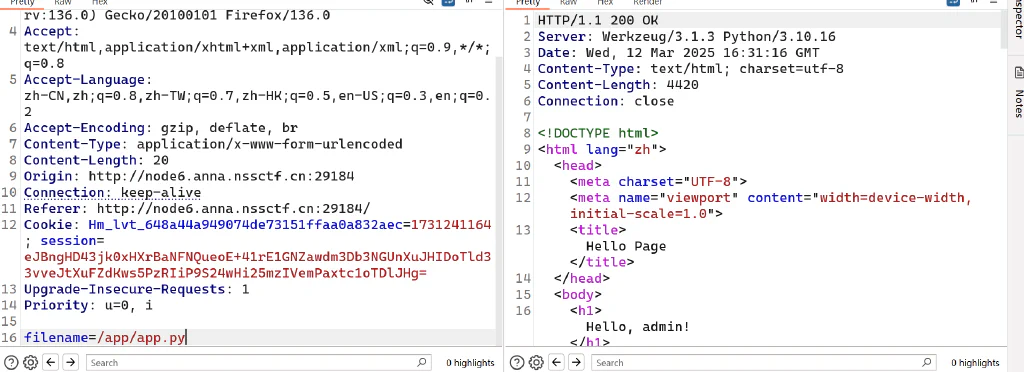
Task: Go to previous search match in request
Action: pyautogui.click(x=51, y=362)
